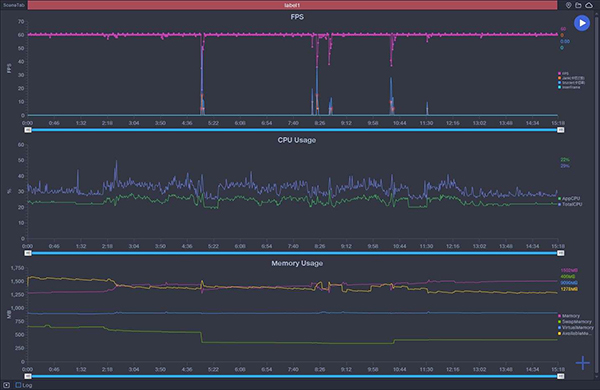Click the 10:44 time label under the CPU Usage chart
The height and width of the screenshot is (390, 600).
399,246
